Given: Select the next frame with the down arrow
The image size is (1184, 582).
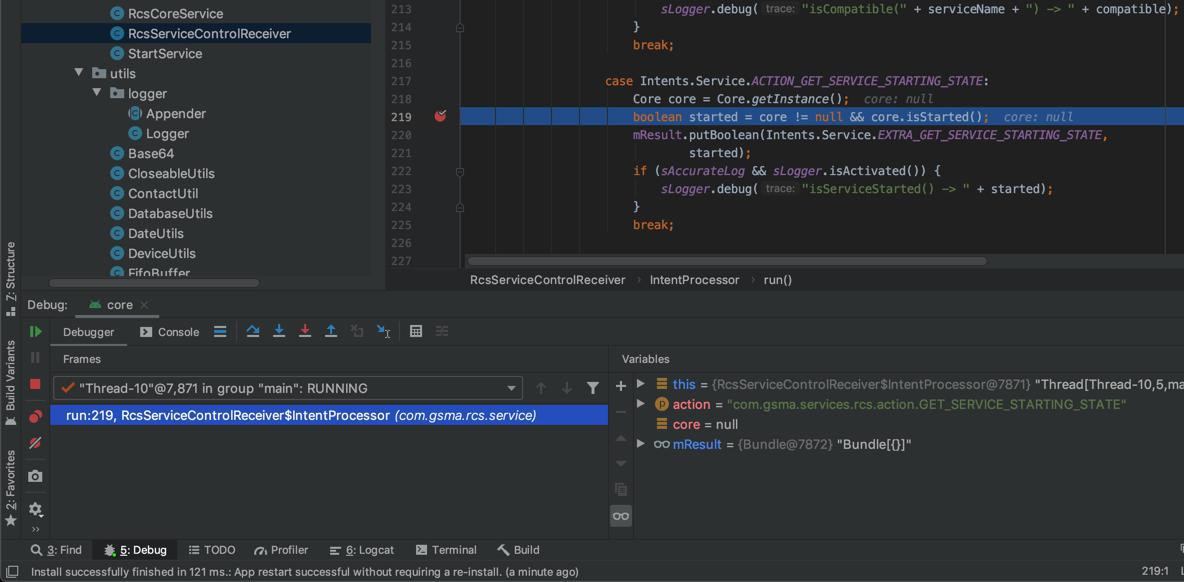Looking at the screenshot, I should click(566, 388).
